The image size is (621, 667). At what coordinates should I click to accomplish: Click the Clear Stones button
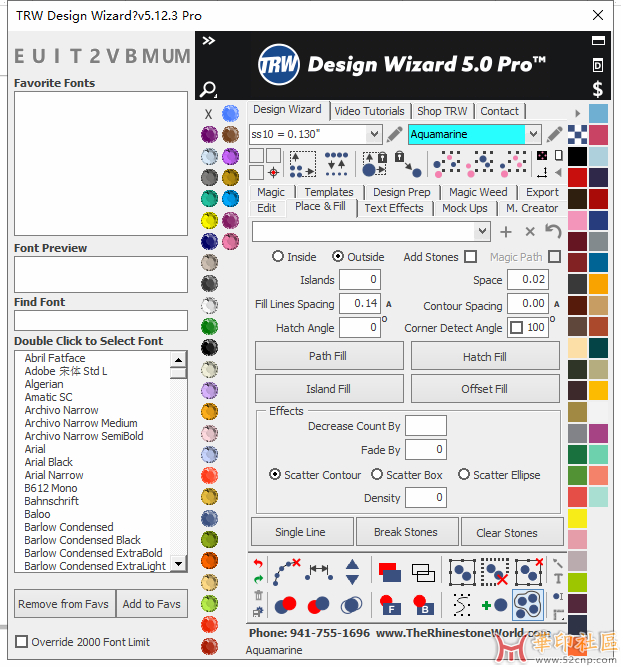(x=512, y=532)
